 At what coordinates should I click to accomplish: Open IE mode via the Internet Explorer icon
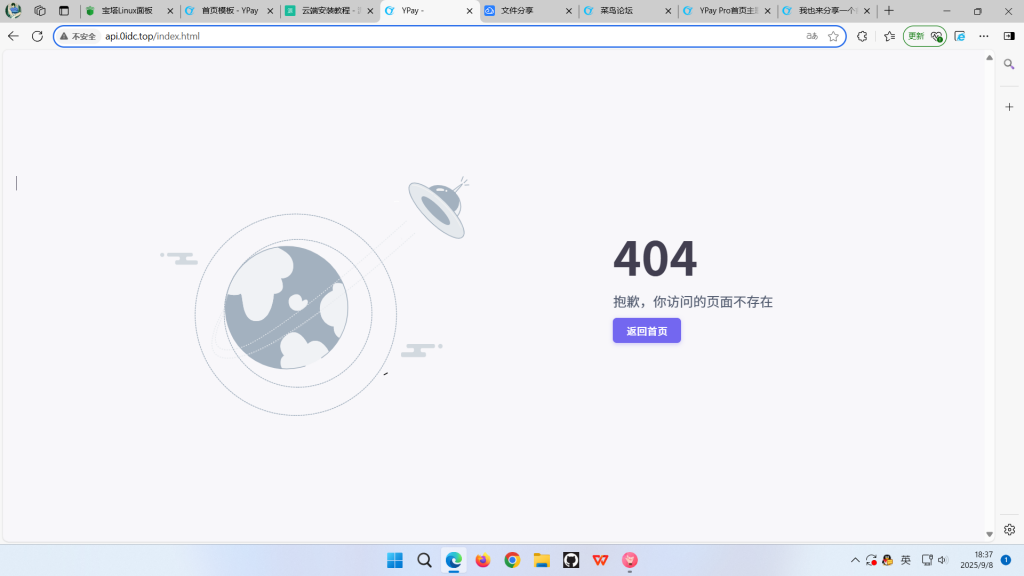click(x=959, y=36)
